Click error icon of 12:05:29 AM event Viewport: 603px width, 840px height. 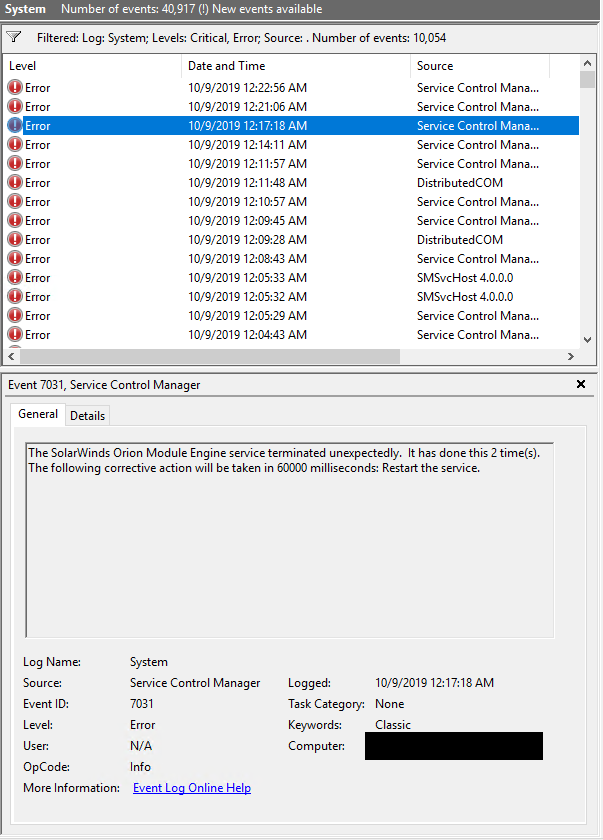point(14,316)
